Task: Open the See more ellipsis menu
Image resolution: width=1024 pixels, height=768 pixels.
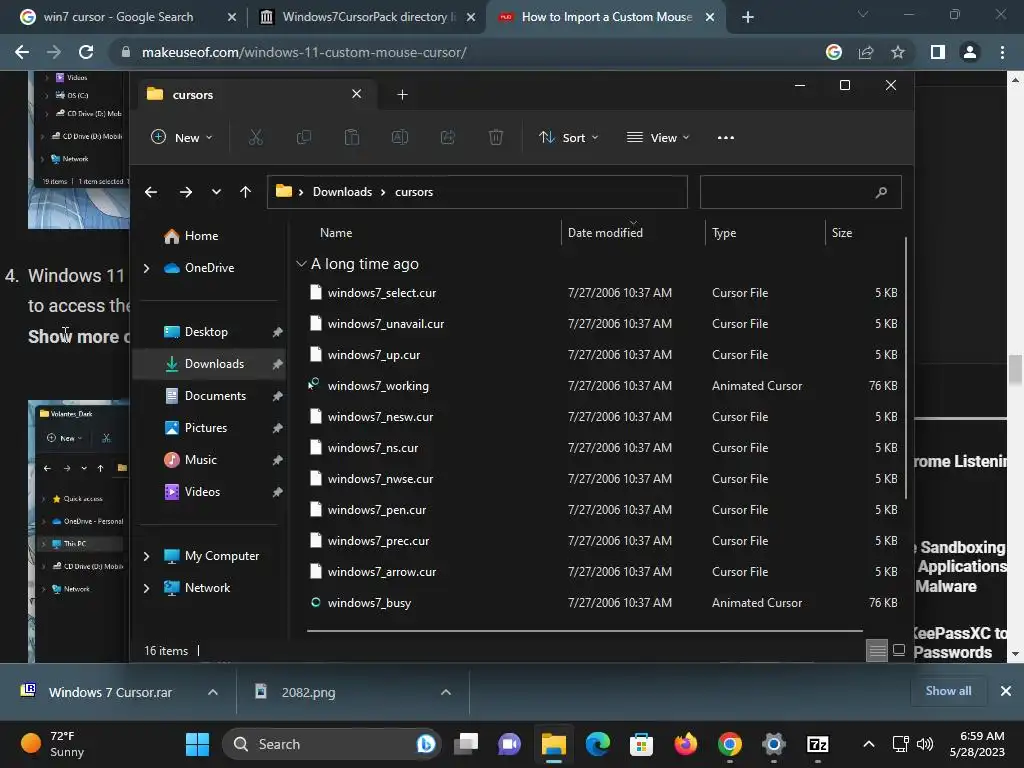Action: coord(726,137)
